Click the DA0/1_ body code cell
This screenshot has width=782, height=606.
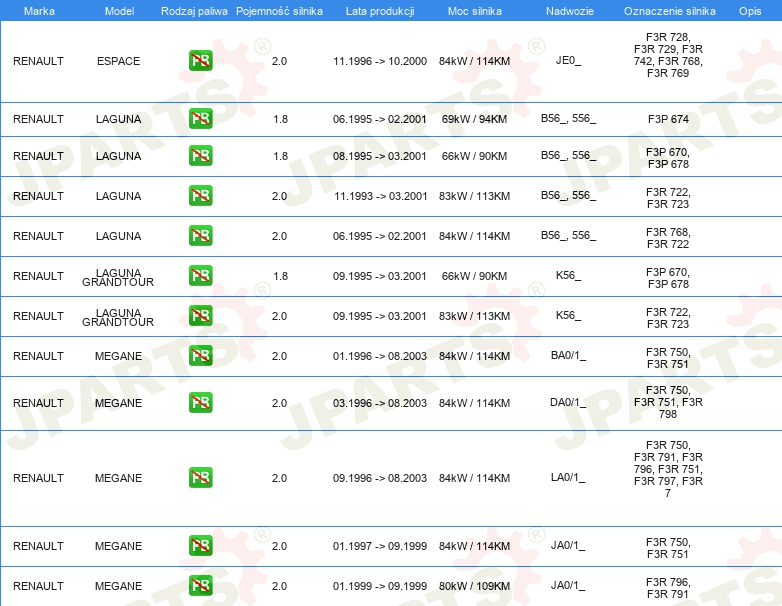tap(568, 403)
